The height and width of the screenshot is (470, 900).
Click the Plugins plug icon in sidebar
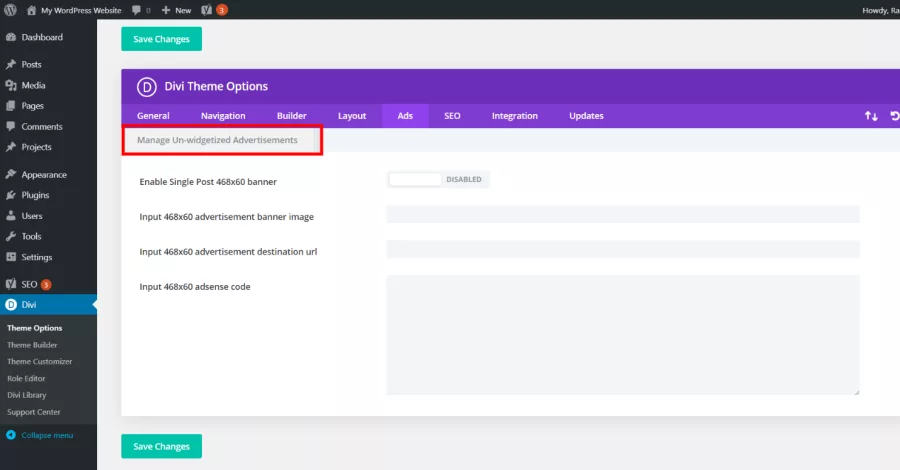[11, 195]
